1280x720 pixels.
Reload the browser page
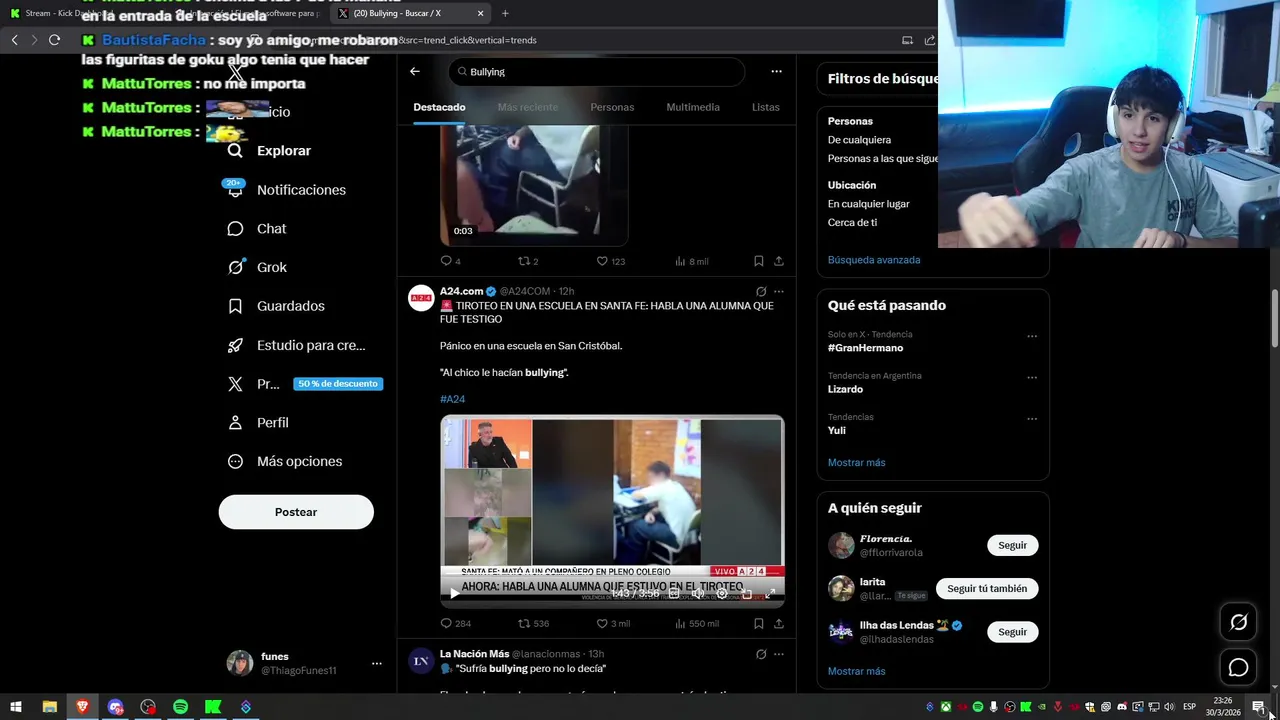(54, 40)
